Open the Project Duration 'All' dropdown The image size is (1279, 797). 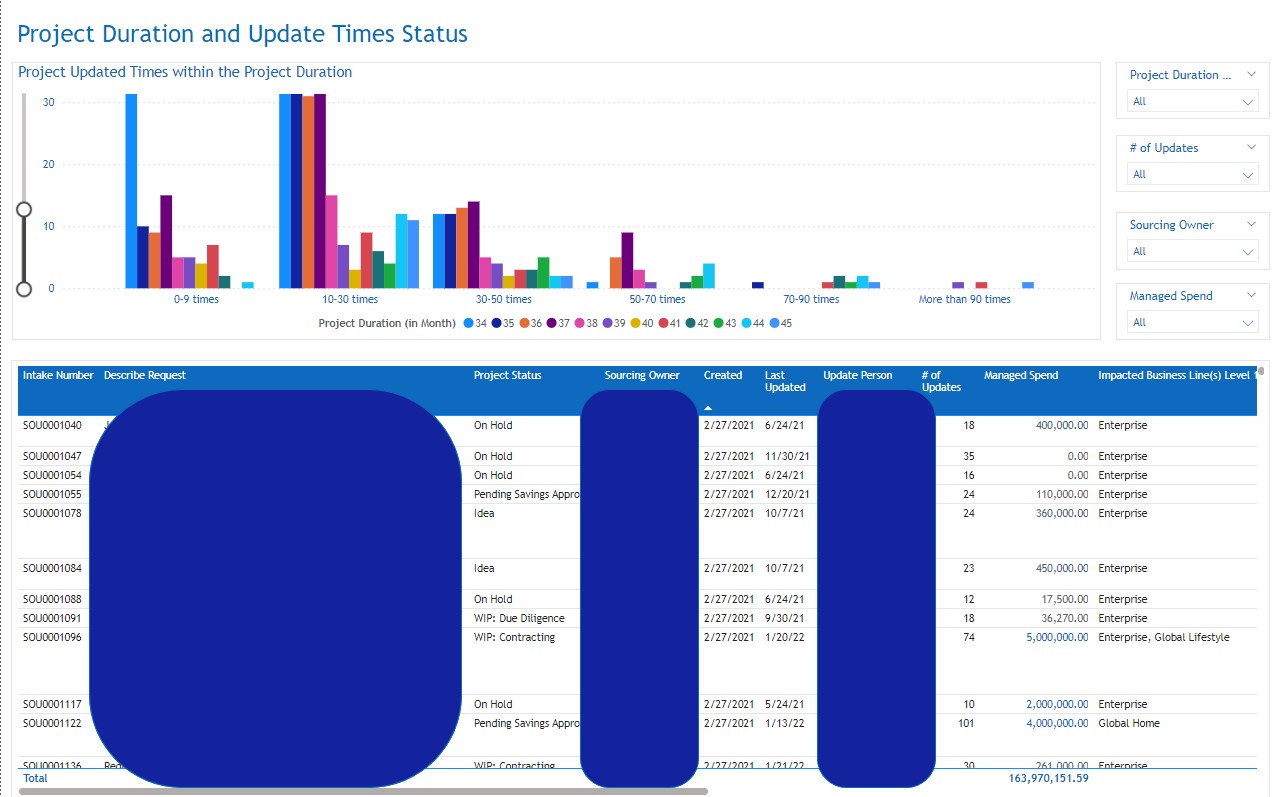click(x=1192, y=101)
